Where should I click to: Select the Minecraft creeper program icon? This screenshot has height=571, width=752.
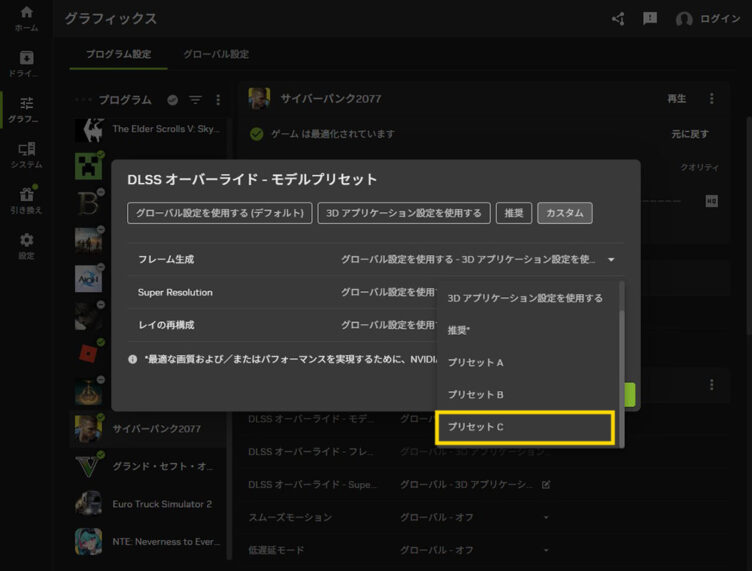pos(88,166)
